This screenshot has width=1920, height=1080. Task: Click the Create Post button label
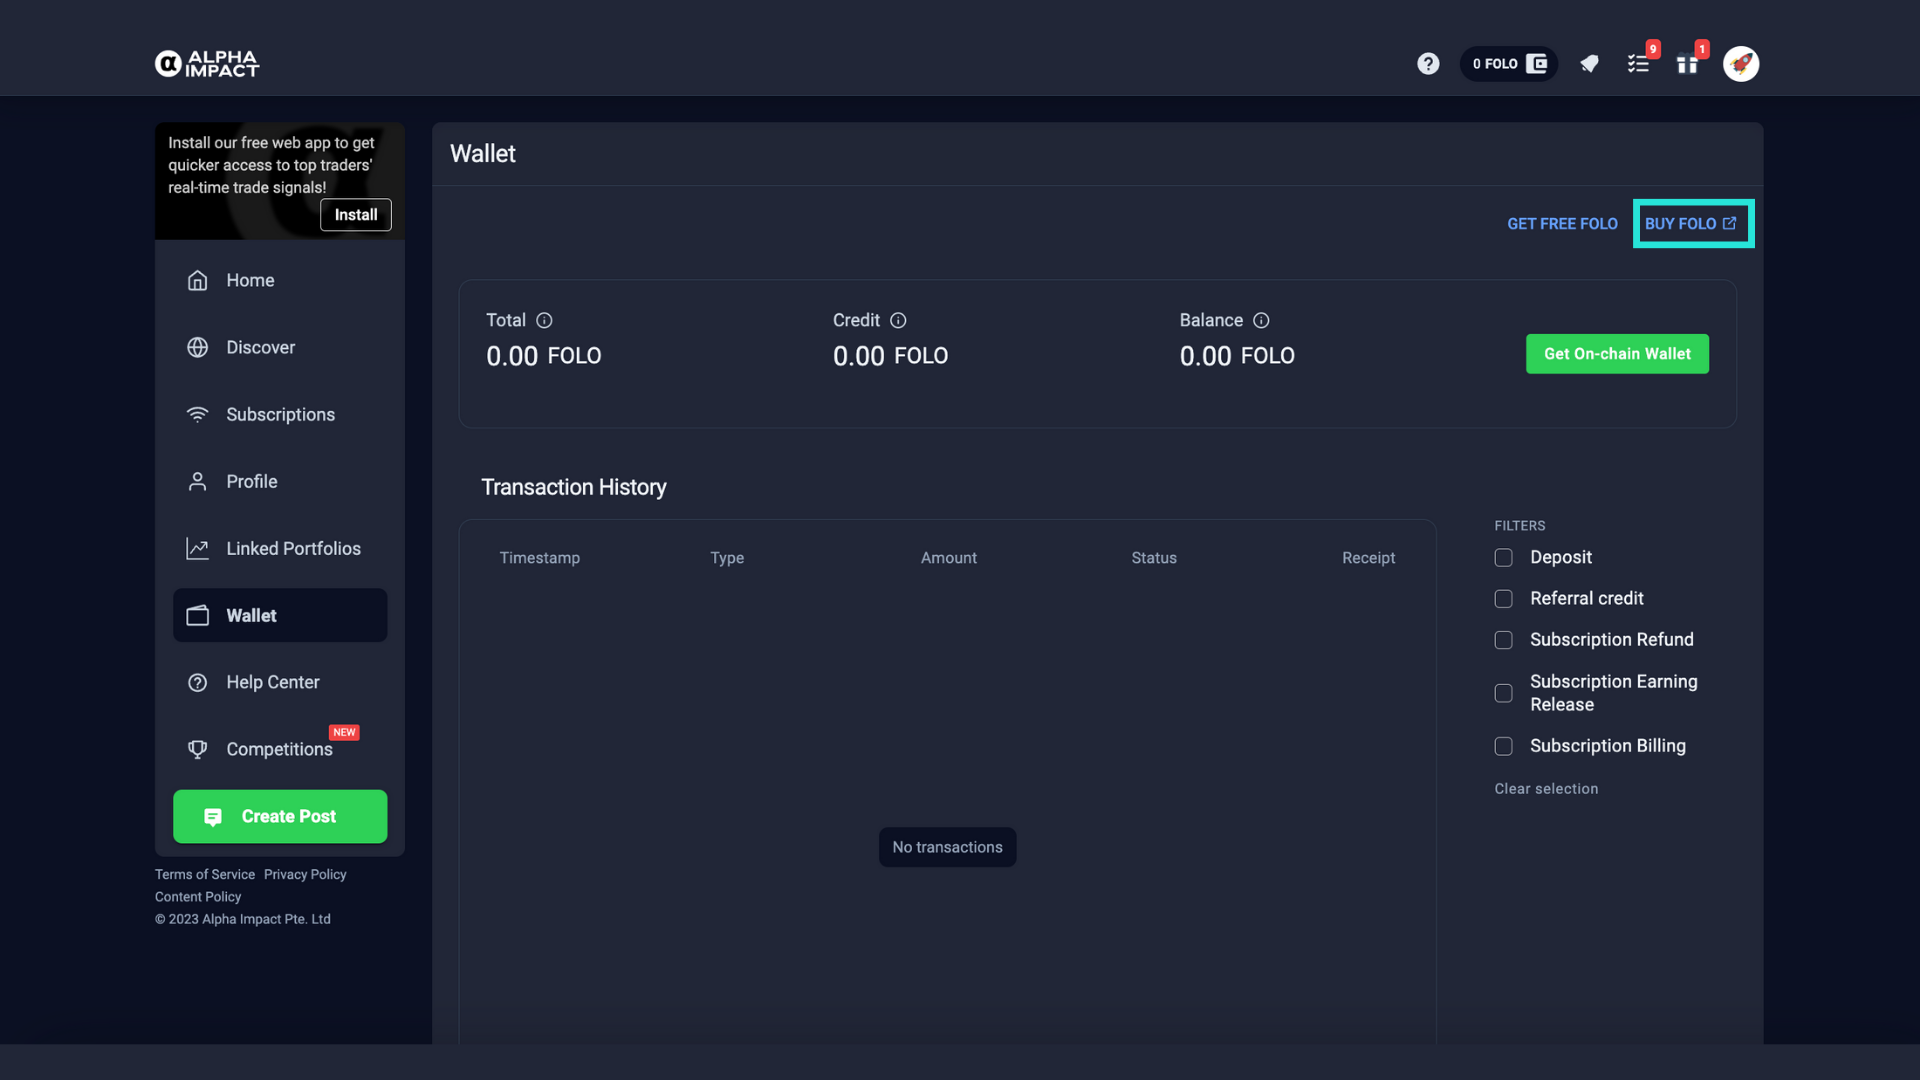[x=289, y=817]
